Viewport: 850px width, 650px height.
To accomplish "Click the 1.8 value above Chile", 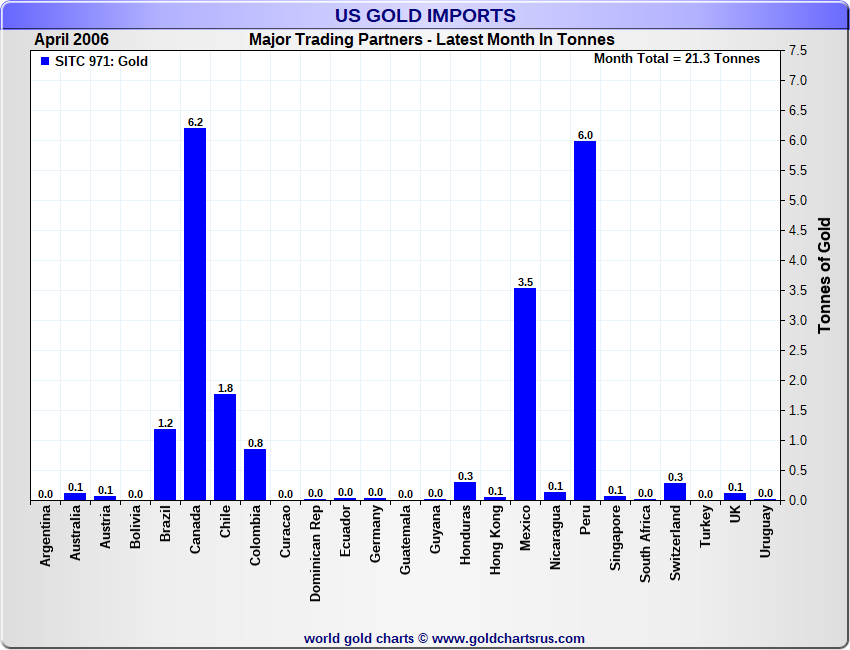I will (225, 388).
